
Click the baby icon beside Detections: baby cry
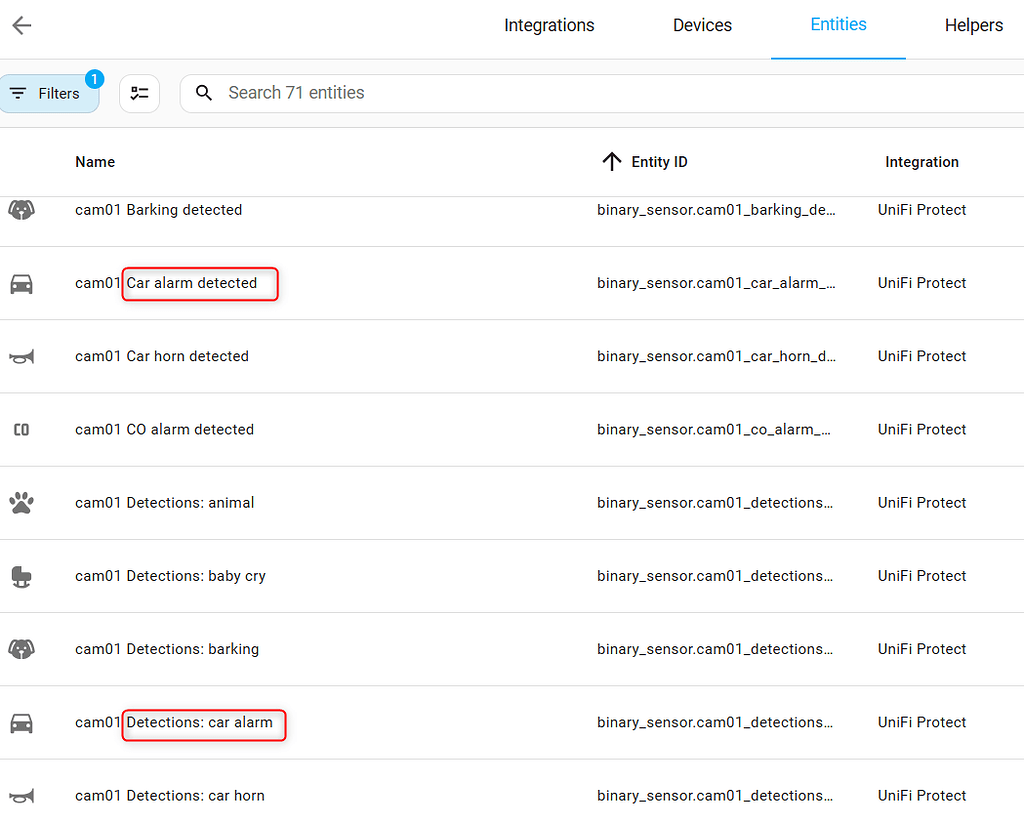(x=22, y=575)
